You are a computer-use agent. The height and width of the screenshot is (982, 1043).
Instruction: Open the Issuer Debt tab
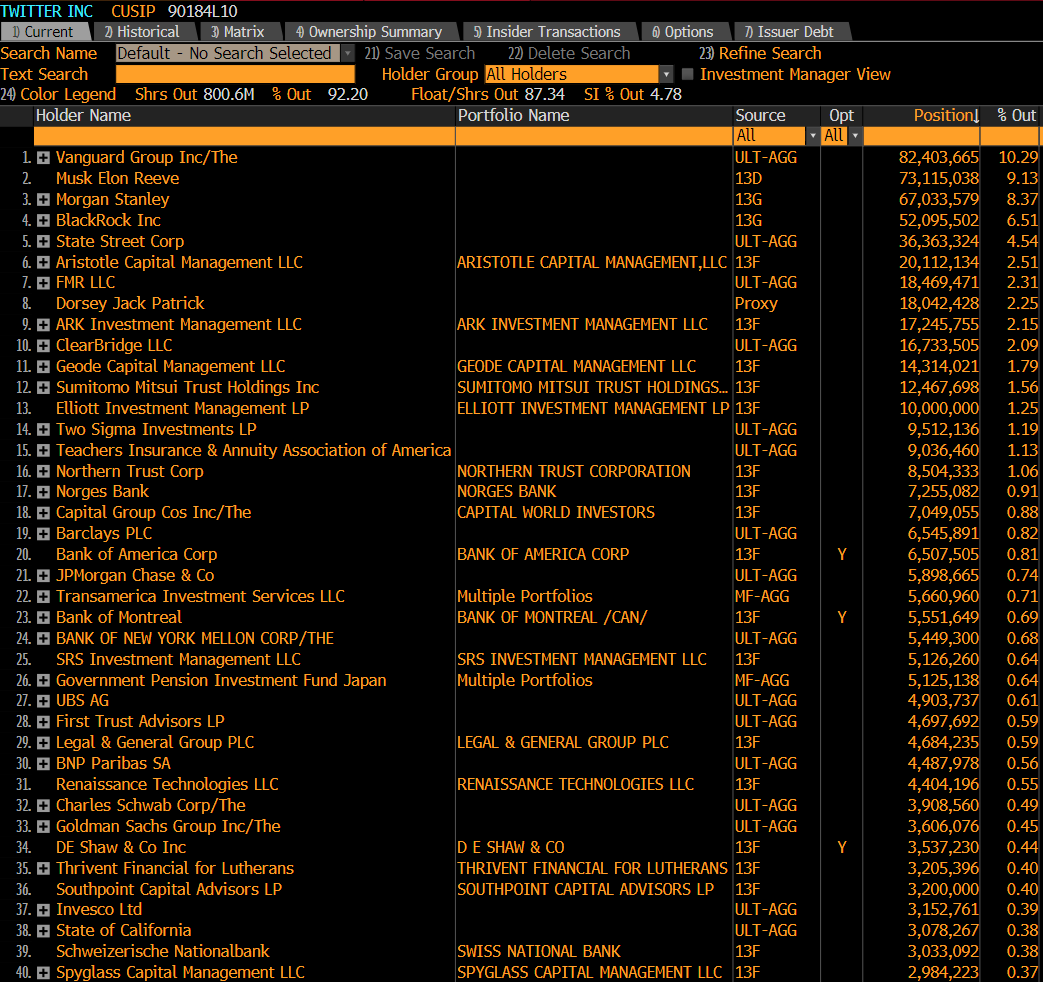pos(790,32)
